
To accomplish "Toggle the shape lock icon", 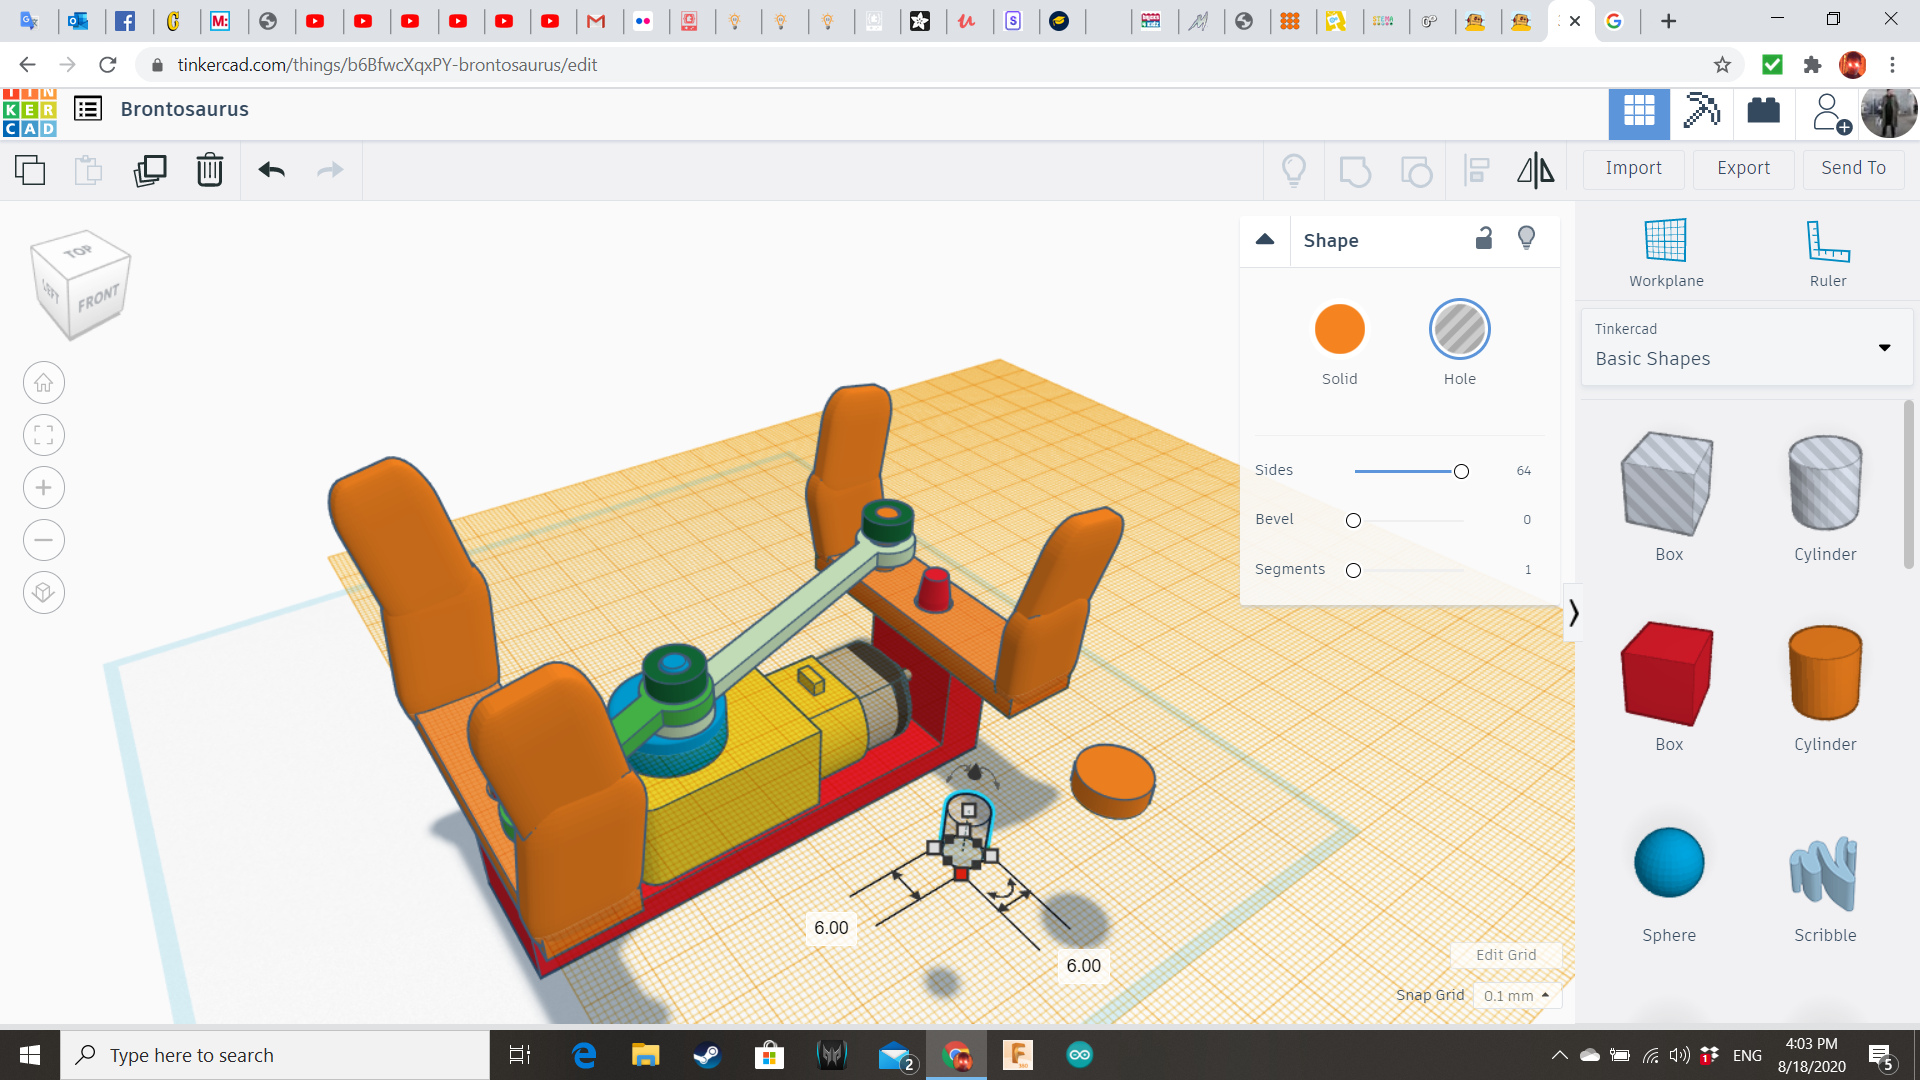I will tap(1484, 239).
